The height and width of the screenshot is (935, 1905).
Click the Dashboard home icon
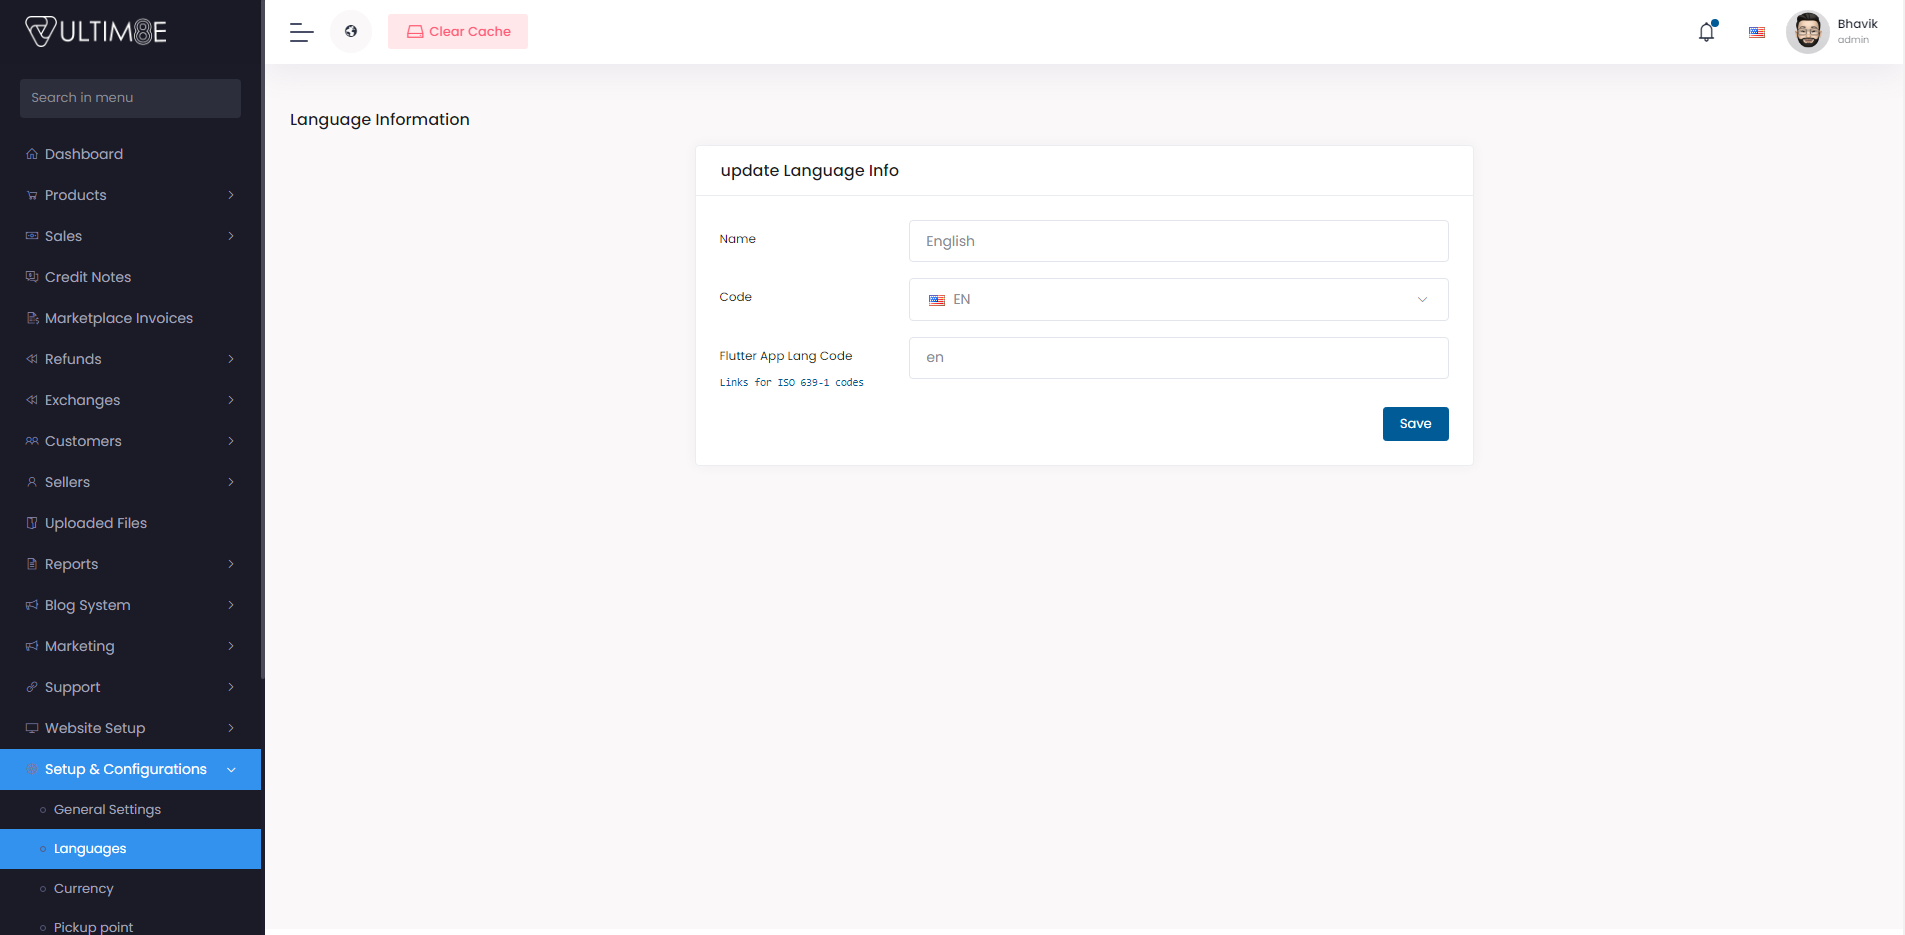pos(32,154)
